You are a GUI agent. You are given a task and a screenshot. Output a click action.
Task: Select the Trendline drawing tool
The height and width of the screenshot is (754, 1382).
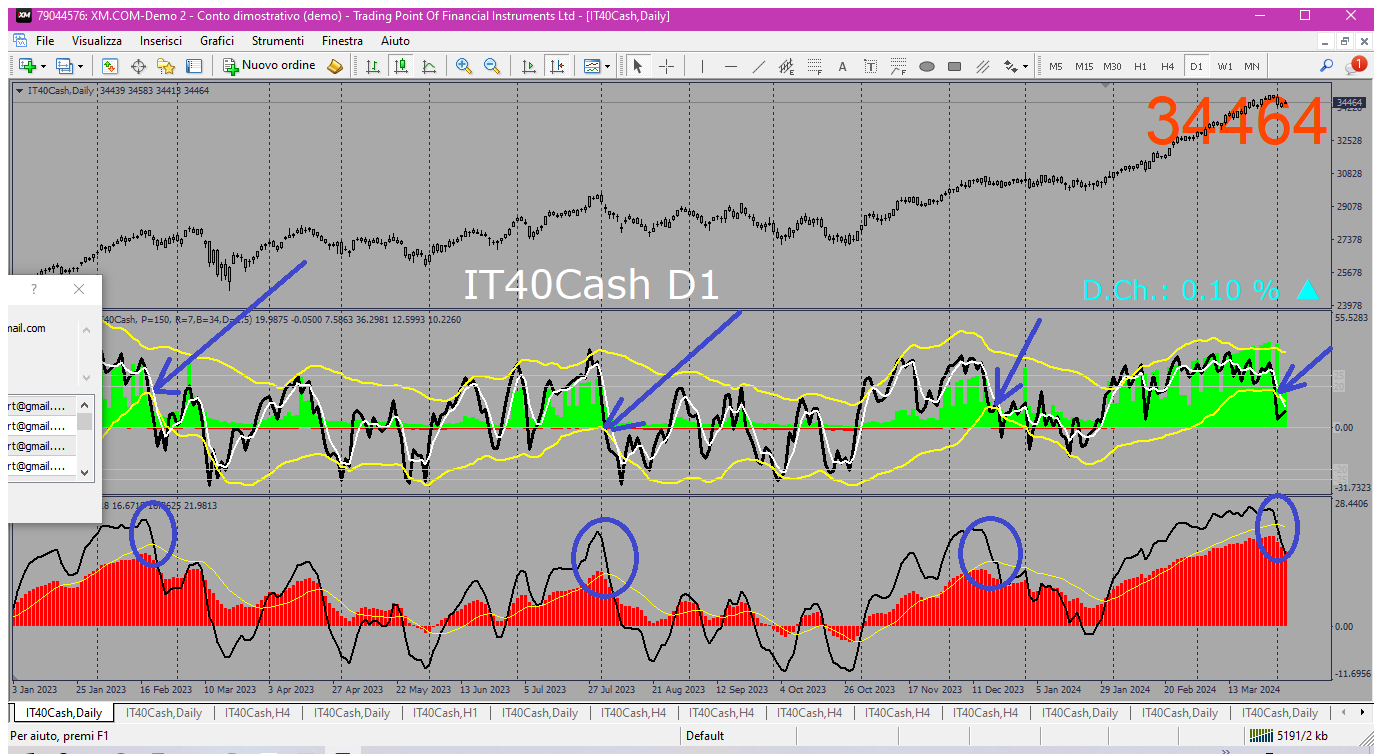(759, 66)
